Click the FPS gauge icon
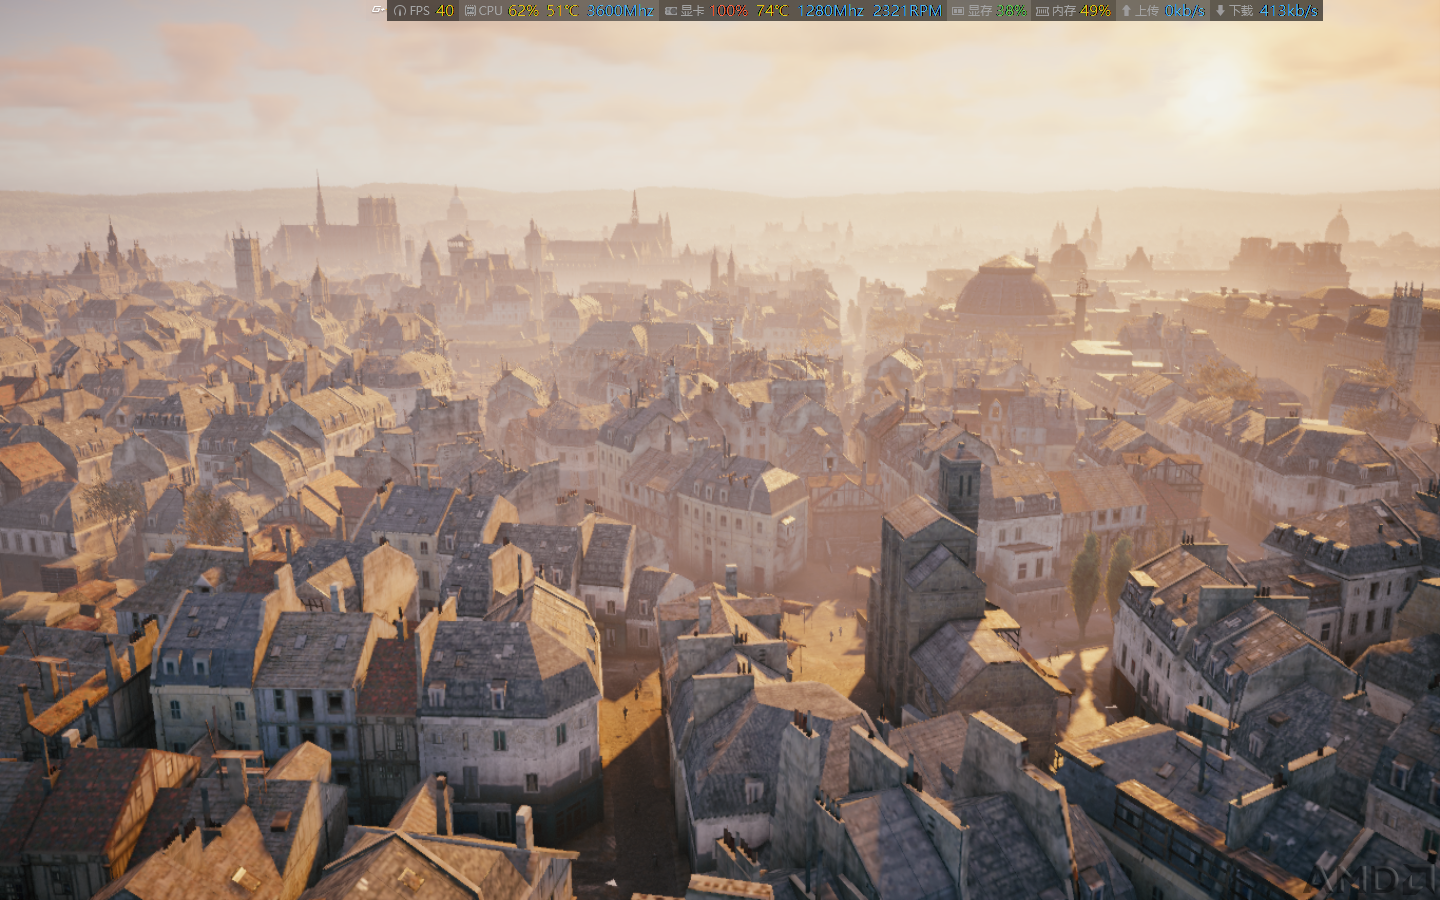This screenshot has height=900, width=1440. [400, 11]
